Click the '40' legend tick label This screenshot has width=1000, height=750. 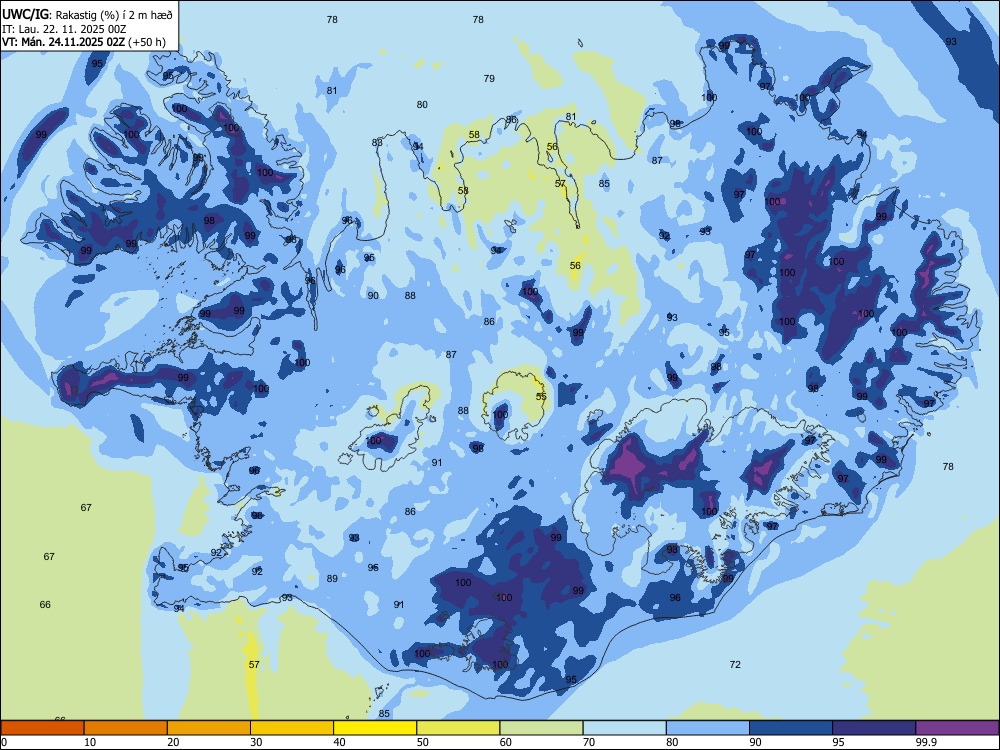pos(340,742)
